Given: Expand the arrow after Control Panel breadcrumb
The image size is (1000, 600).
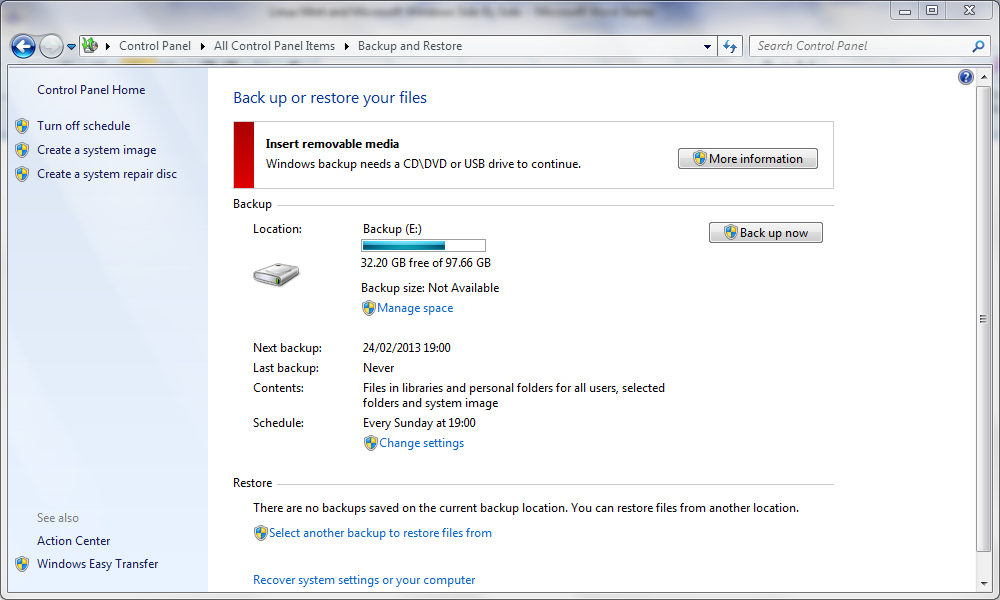Looking at the screenshot, I should 203,46.
